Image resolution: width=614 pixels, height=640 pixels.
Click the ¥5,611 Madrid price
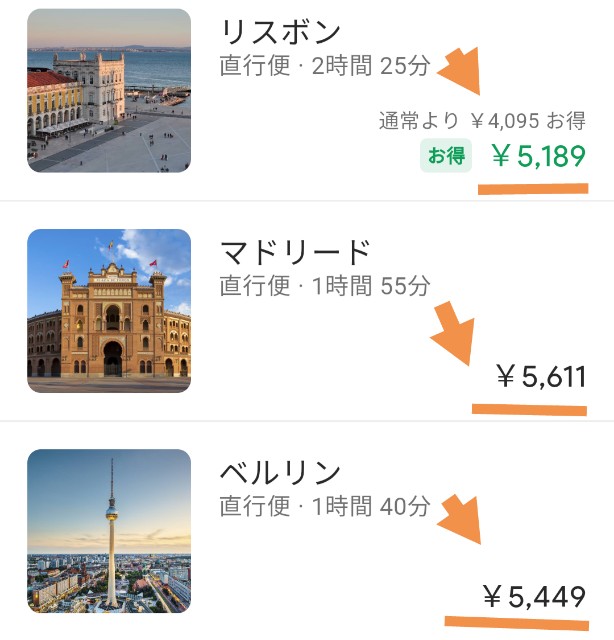point(540,377)
